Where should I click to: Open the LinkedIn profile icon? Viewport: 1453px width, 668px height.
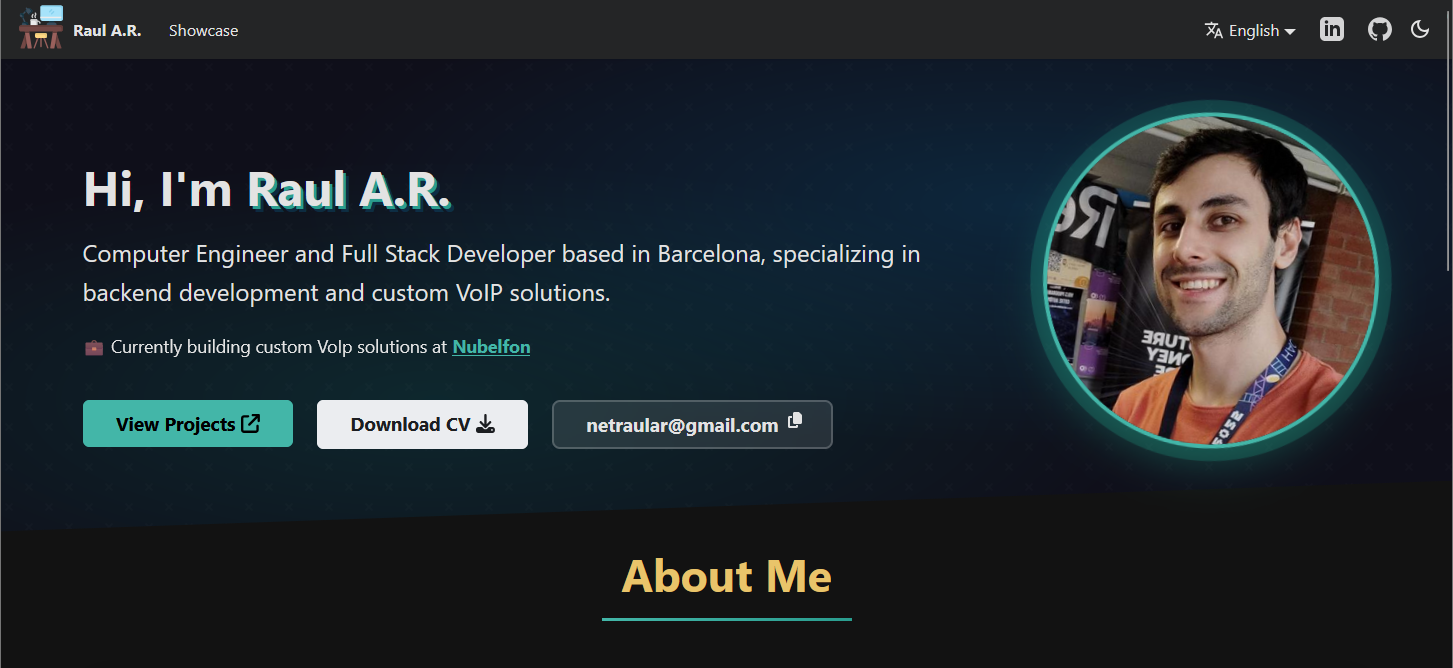[x=1331, y=29]
